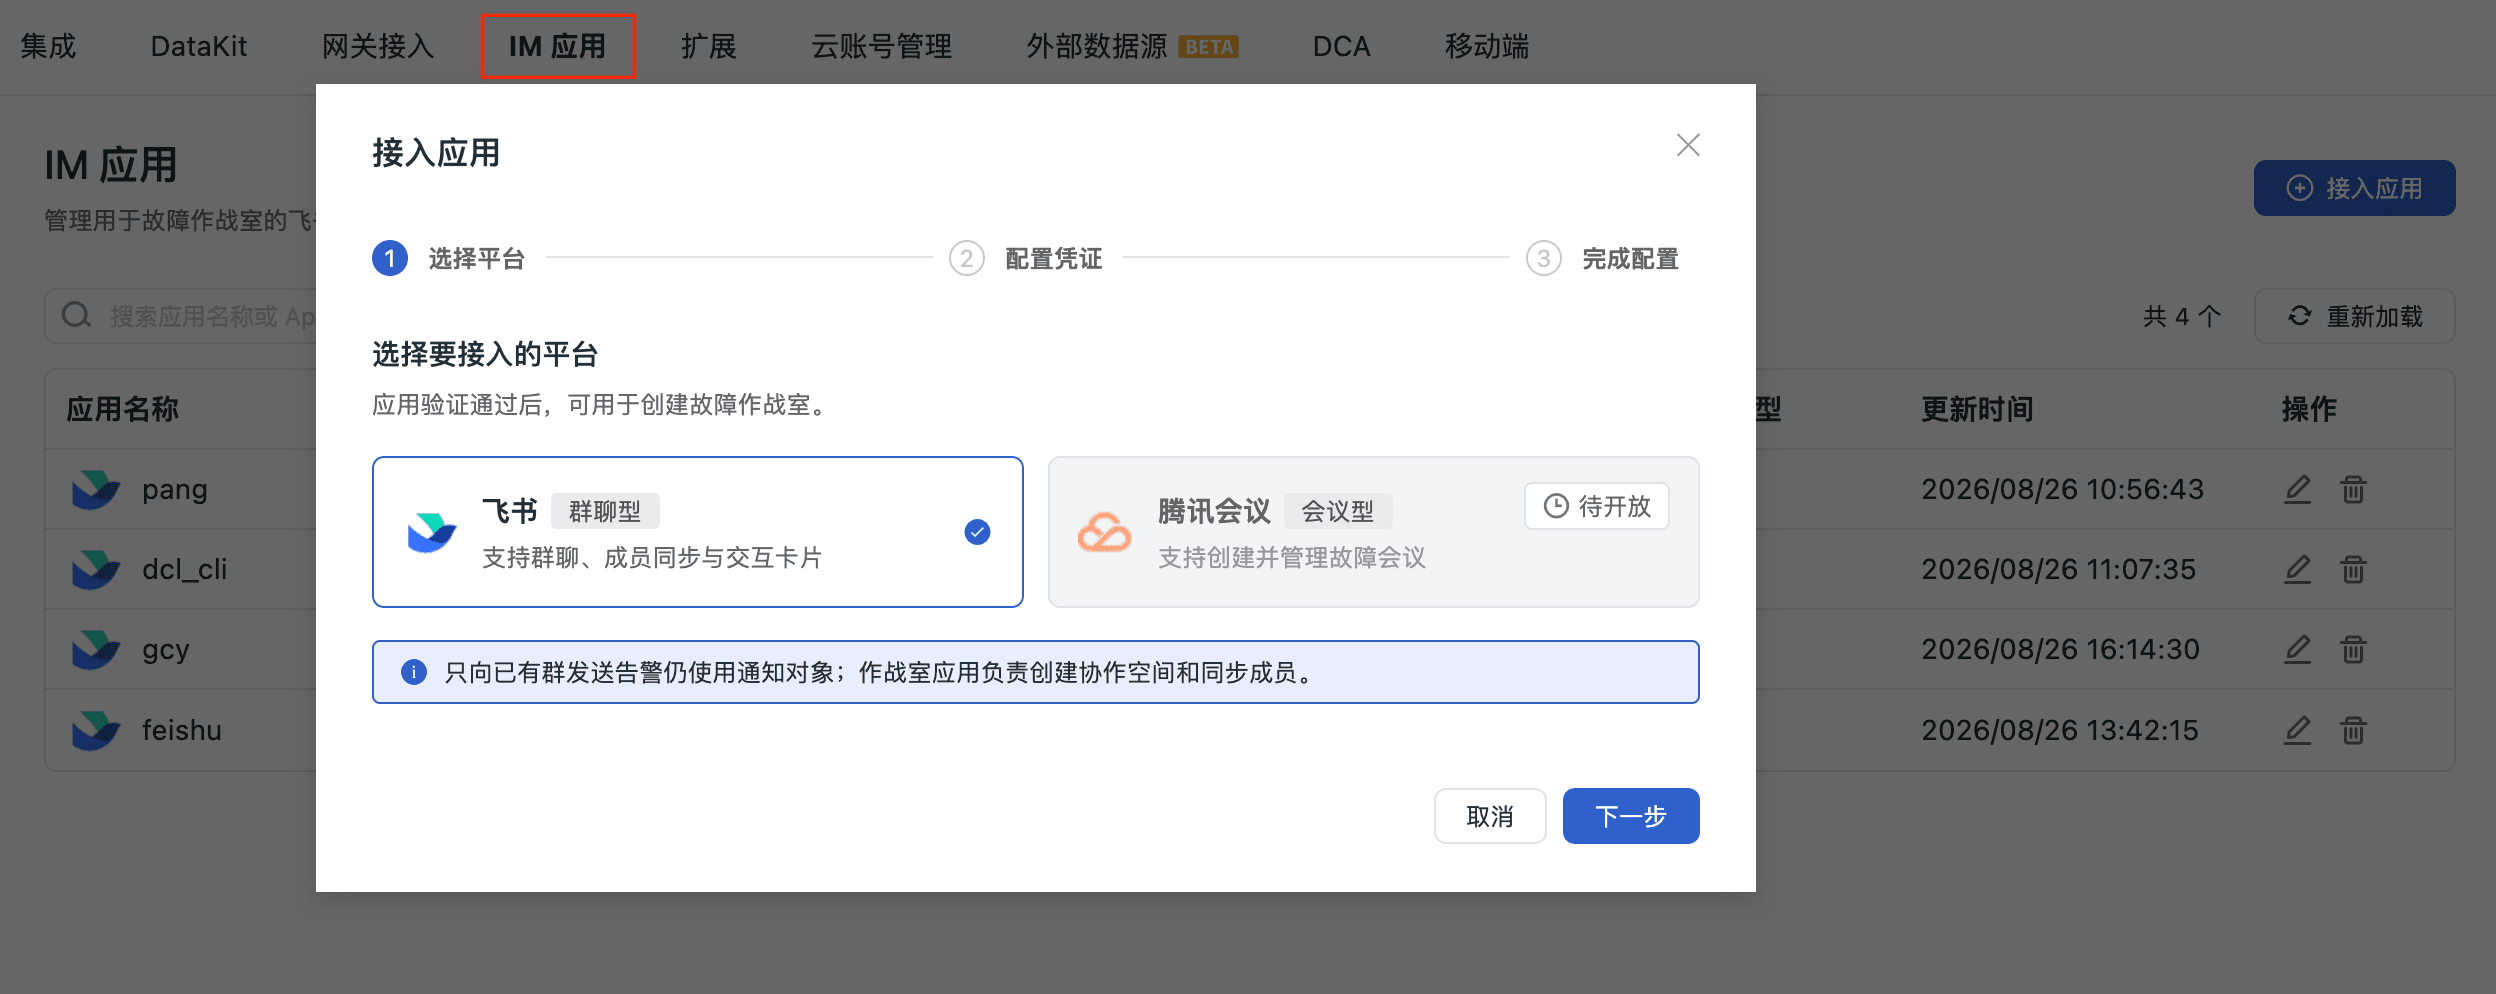Image resolution: width=2496 pixels, height=994 pixels.
Task: Click the edit pencil icon for gcy row
Action: click(2298, 649)
